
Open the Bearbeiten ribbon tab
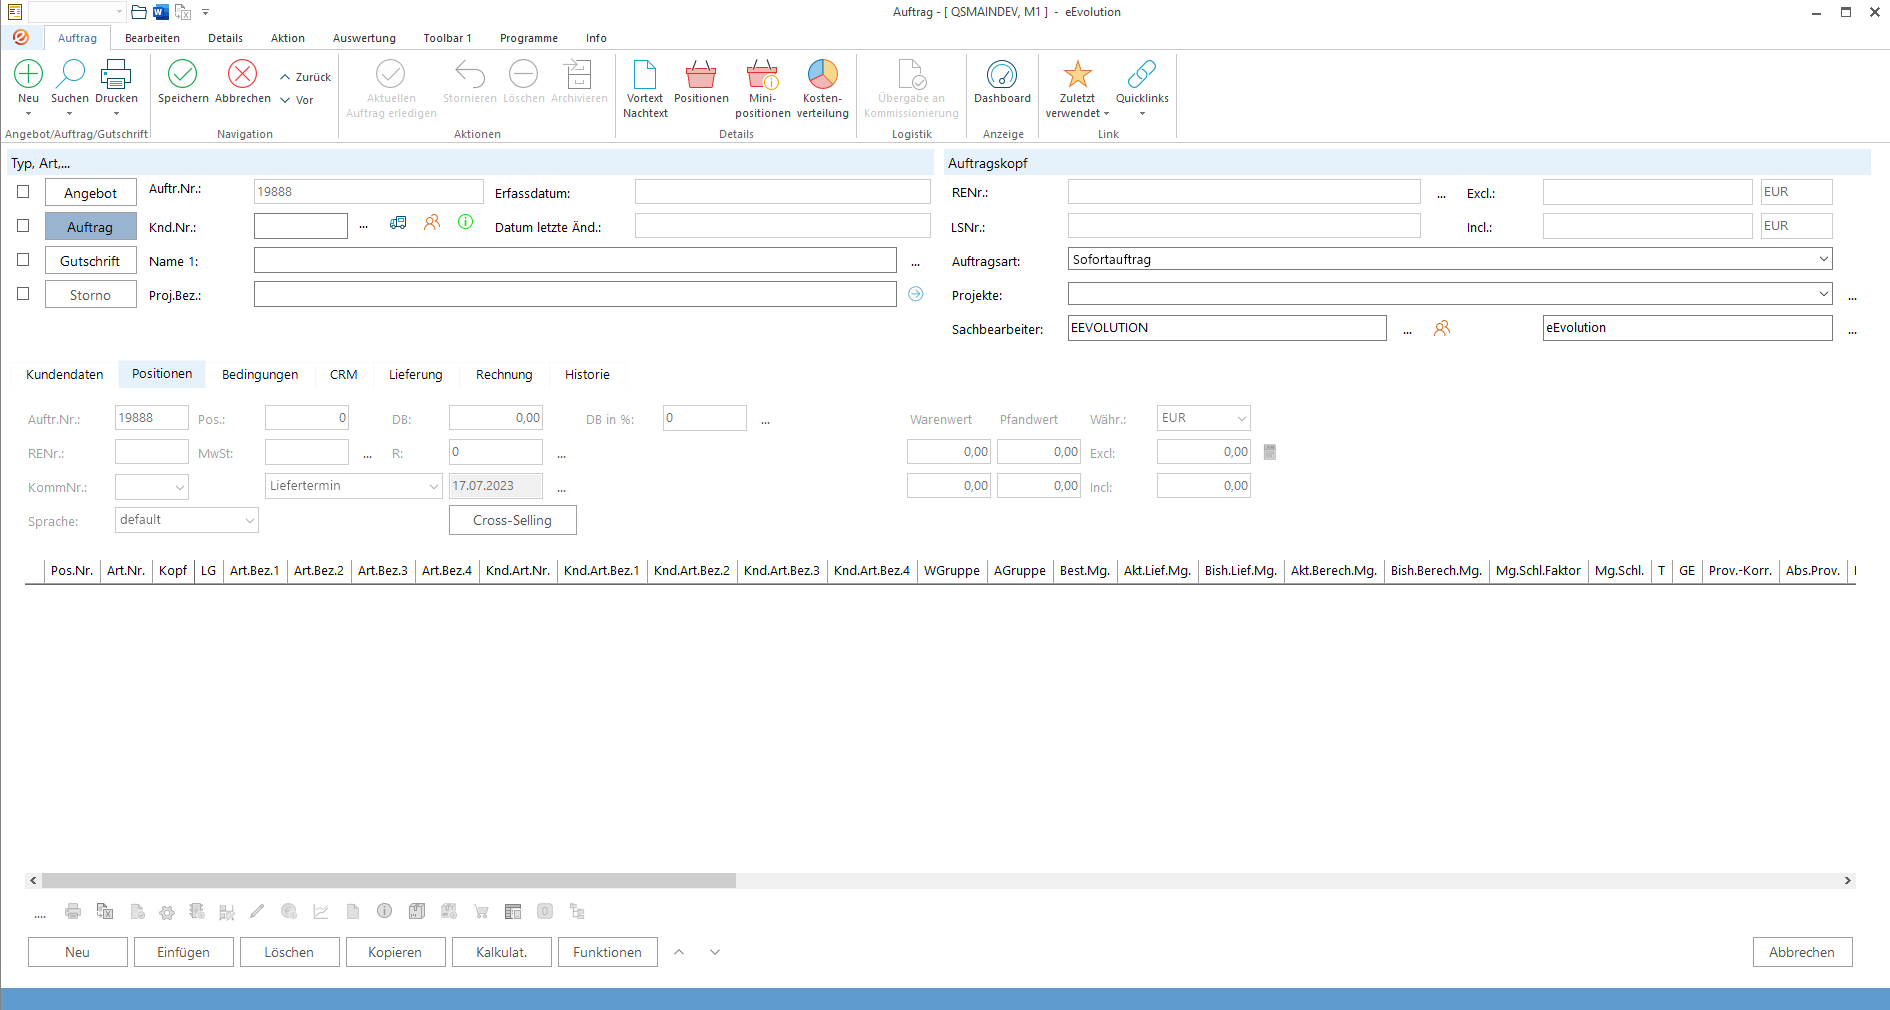click(152, 38)
